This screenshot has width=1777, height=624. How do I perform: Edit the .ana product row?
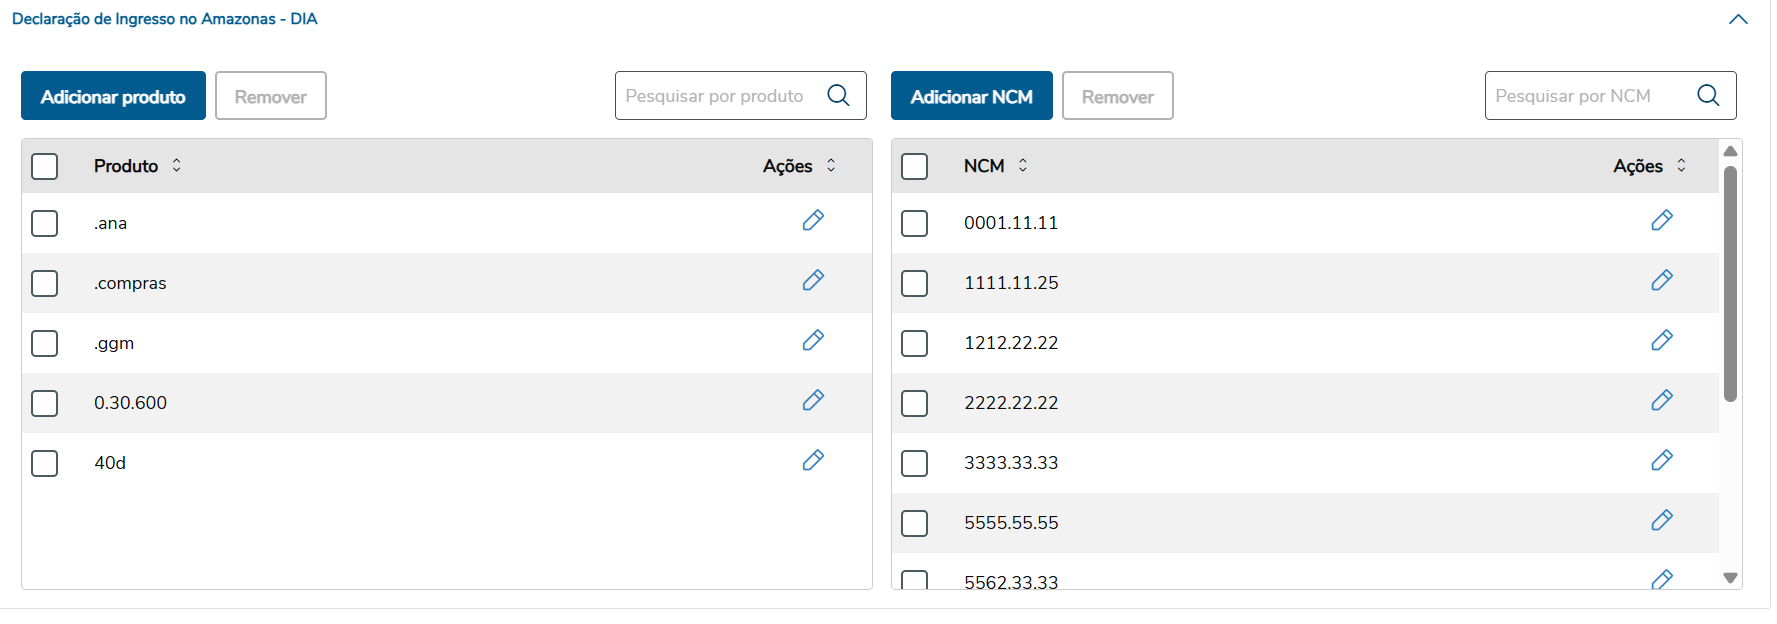[813, 221]
